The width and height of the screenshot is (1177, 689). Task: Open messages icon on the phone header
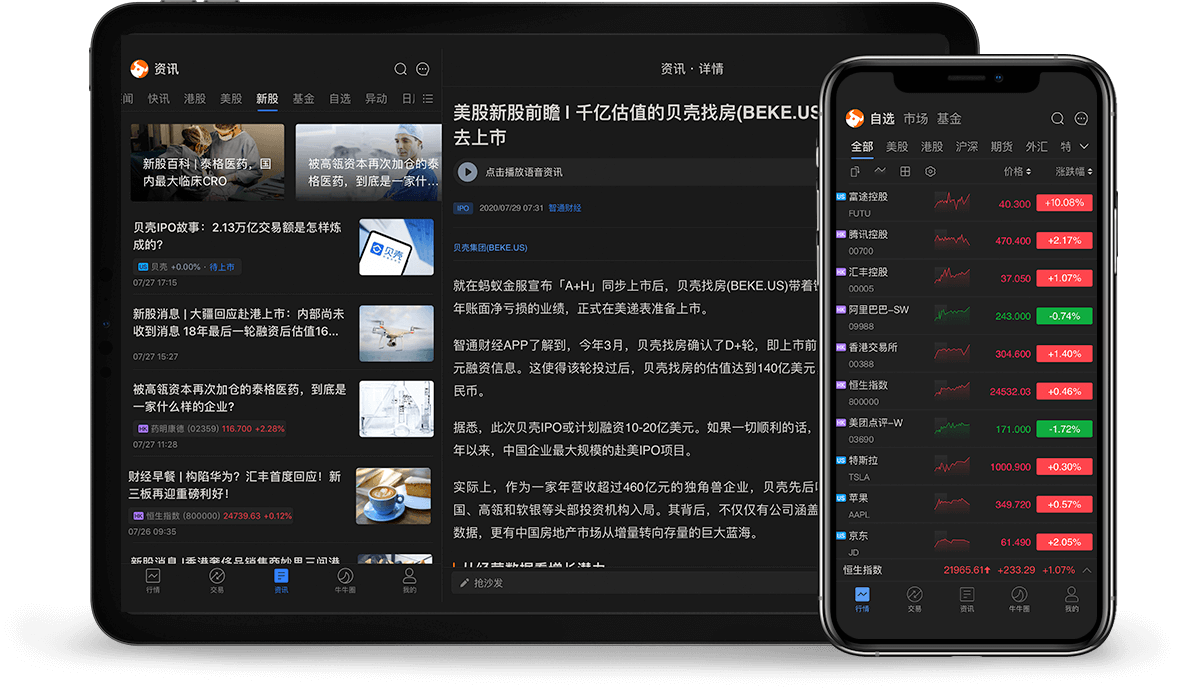[x=1082, y=119]
